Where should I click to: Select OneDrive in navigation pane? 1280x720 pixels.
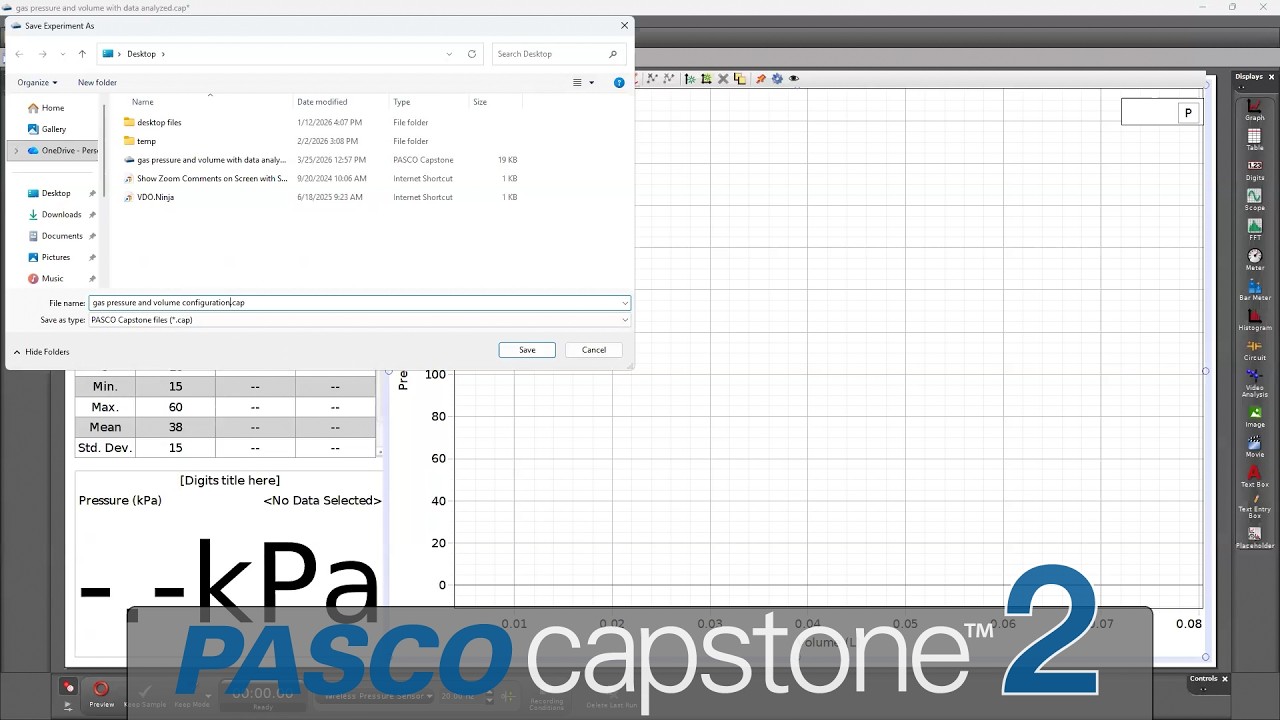tap(63, 150)
